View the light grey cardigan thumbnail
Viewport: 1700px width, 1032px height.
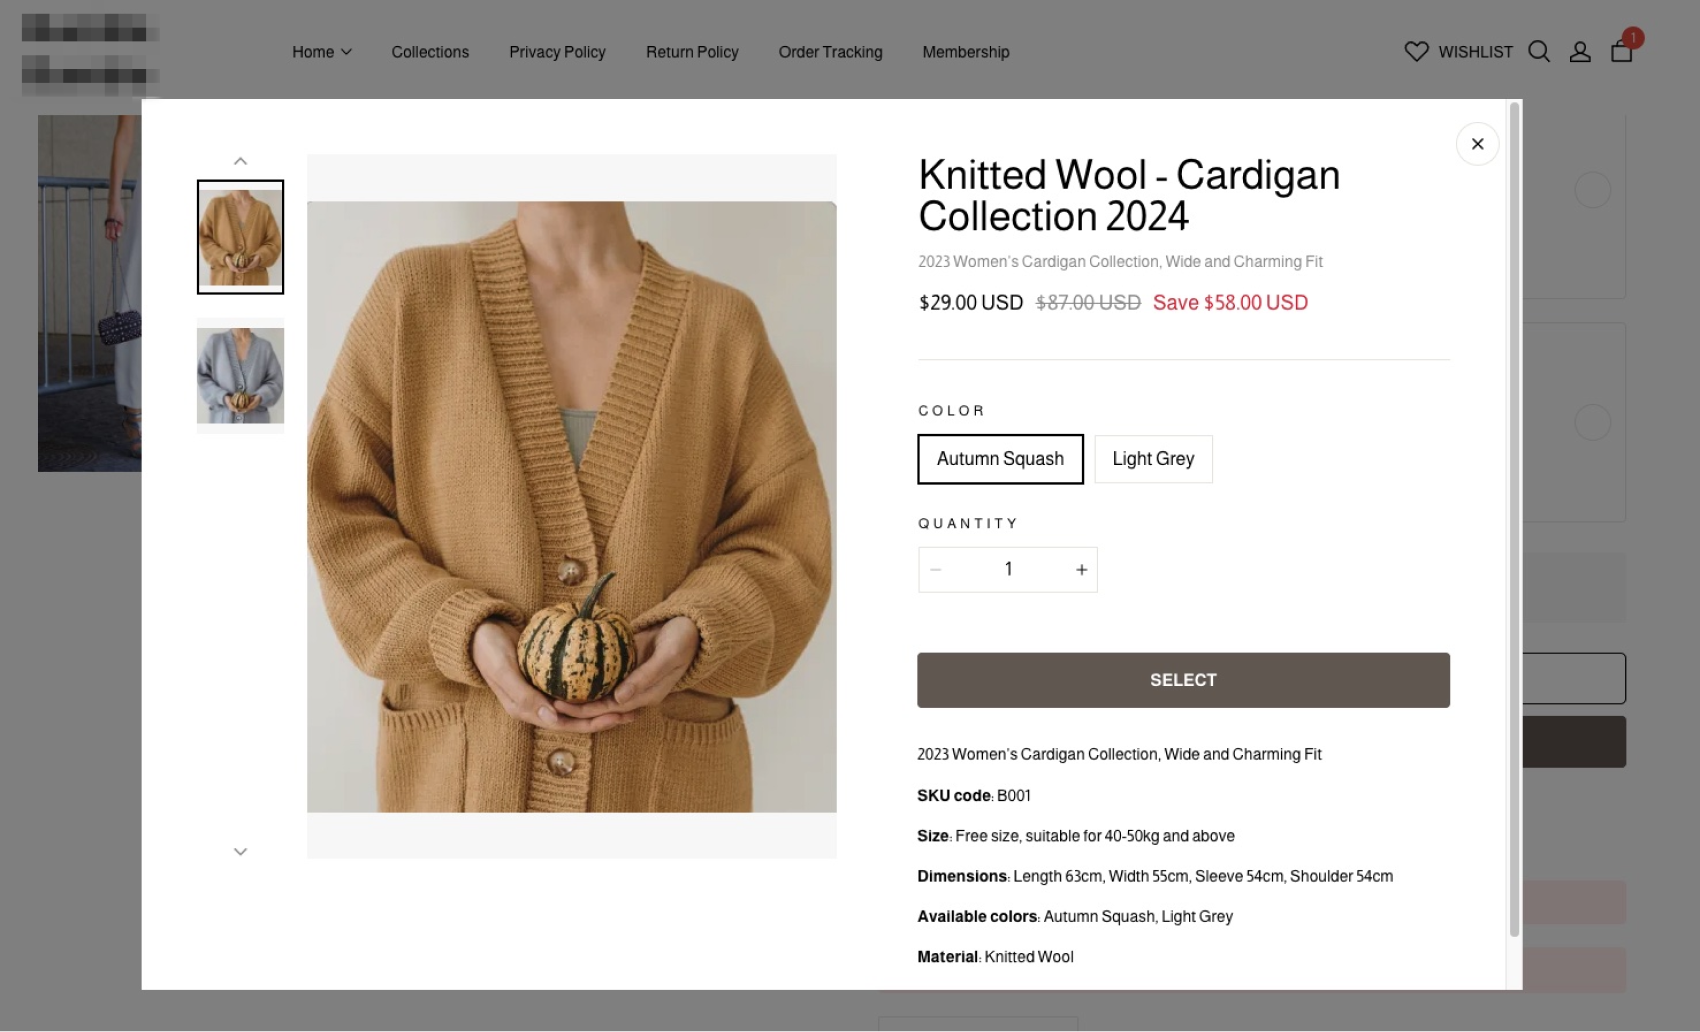[240, 376]
